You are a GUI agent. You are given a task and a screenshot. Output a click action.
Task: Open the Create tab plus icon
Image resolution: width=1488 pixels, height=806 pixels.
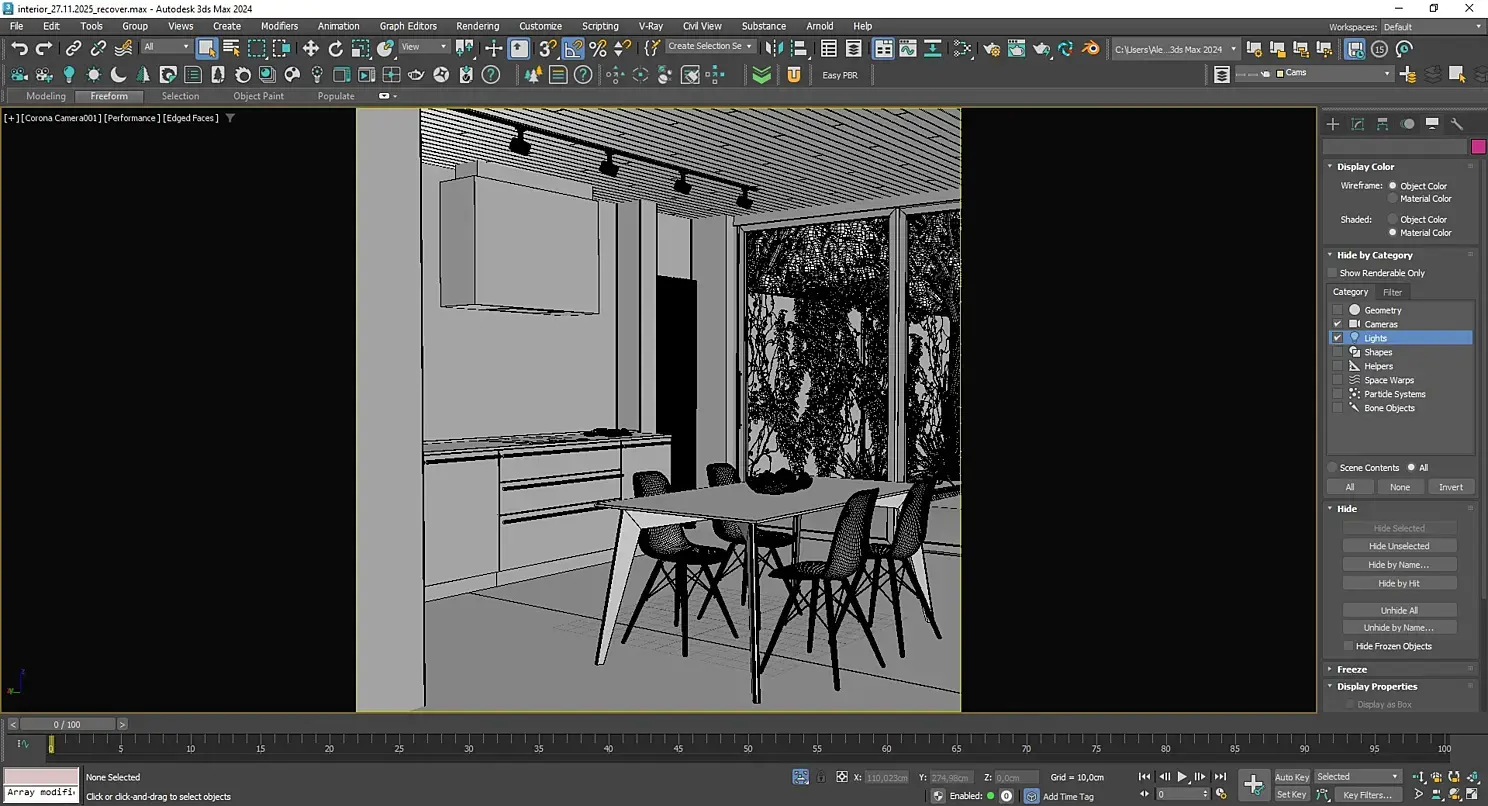[x=1333, y=124]
